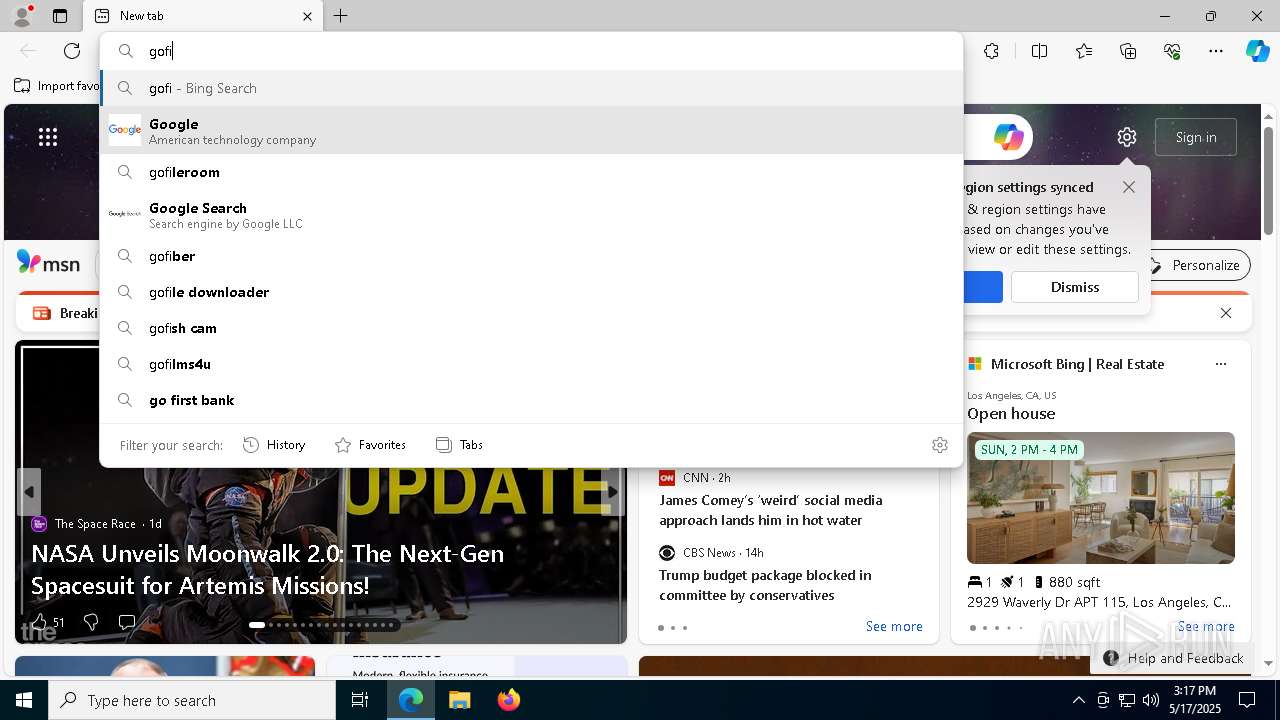Launch Firefox from taskbar
Image resolution: width=1280 pixels, height=720 pixels.
[508, 700]
